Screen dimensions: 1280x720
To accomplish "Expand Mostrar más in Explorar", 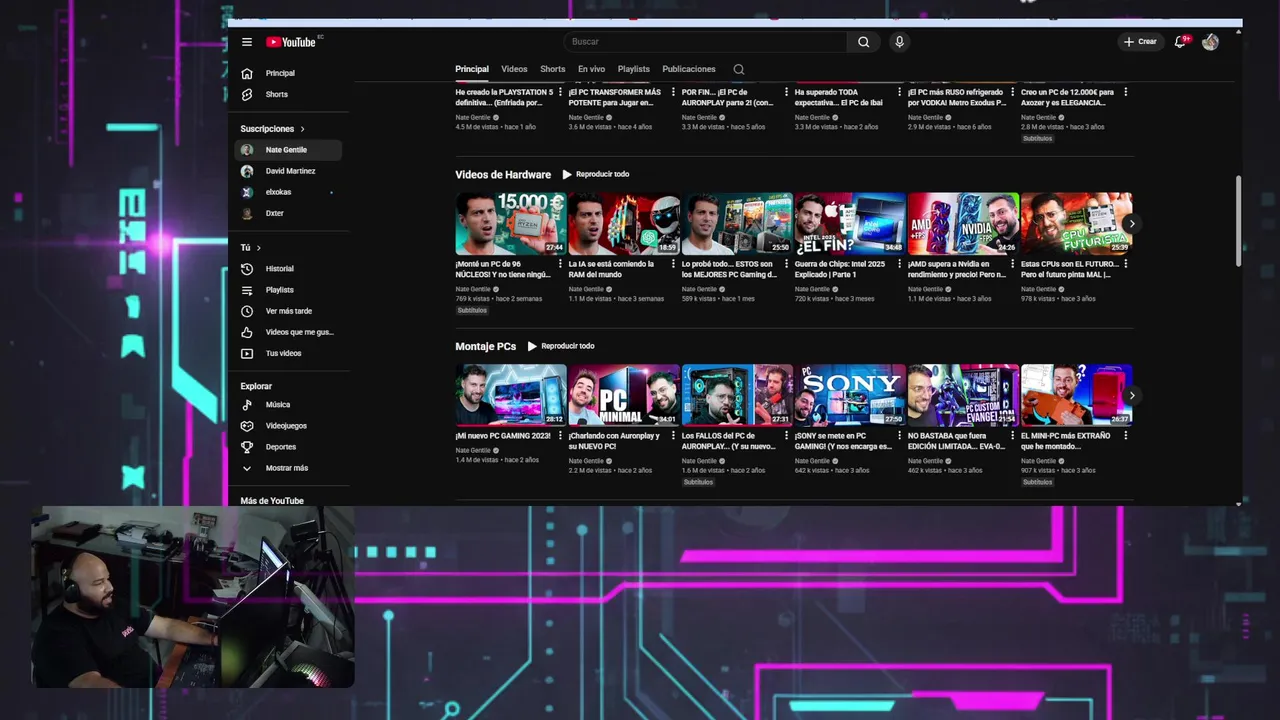I will point(288,468).
